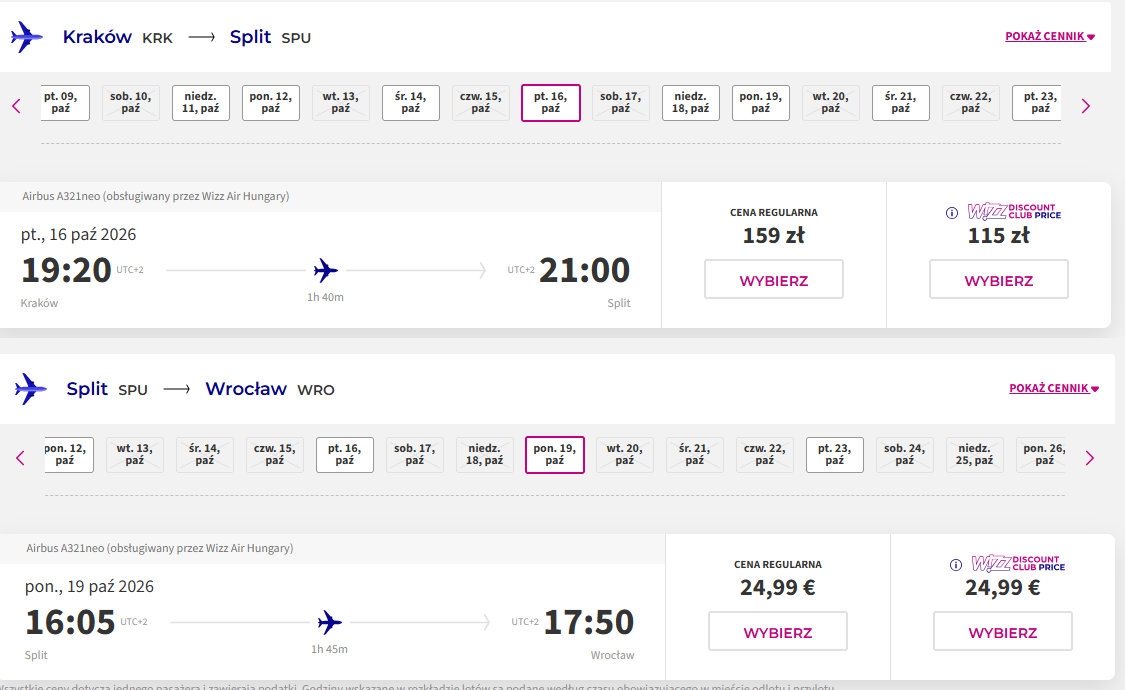Select return date pt. 23, paź
Image resolution: width=1125 pixels, height=690 pixels.
click(x=834, y=455)
